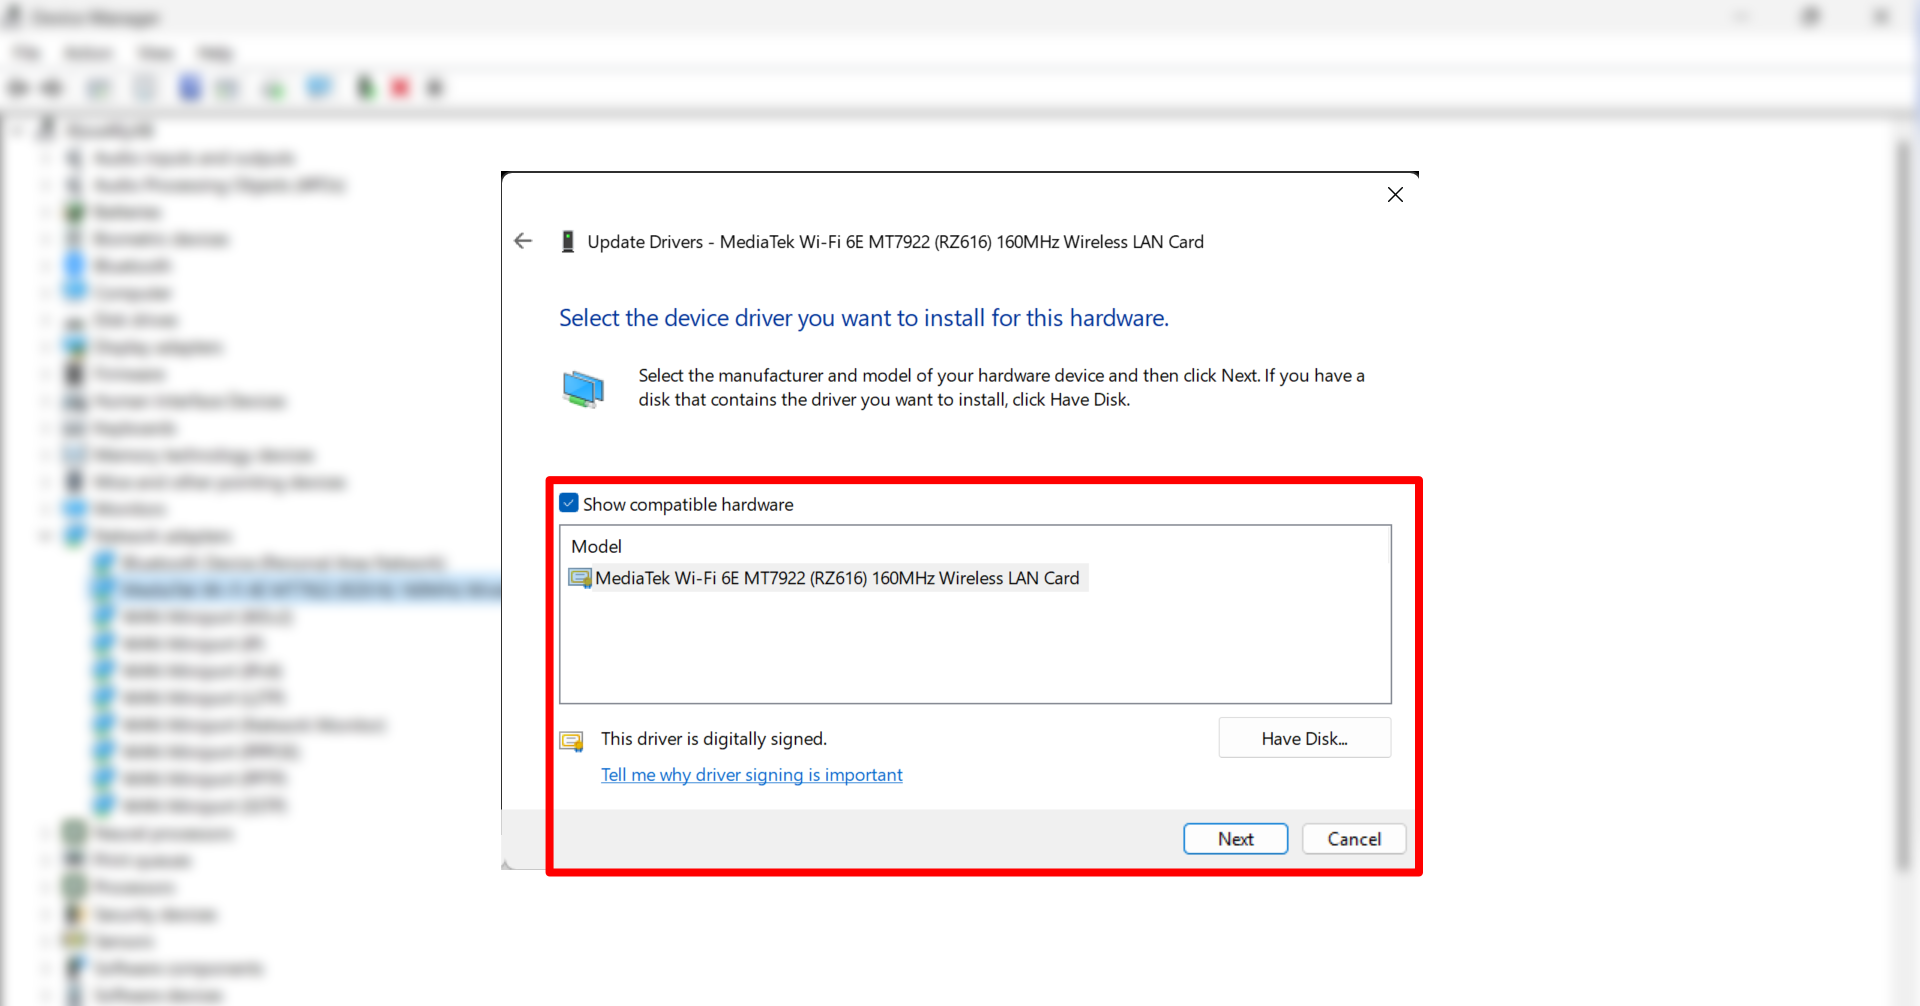This screenshot has width=1920, height=1006.
Task: Click the back arrow in the Update Drivers dialog
Action: pos(523,241)
